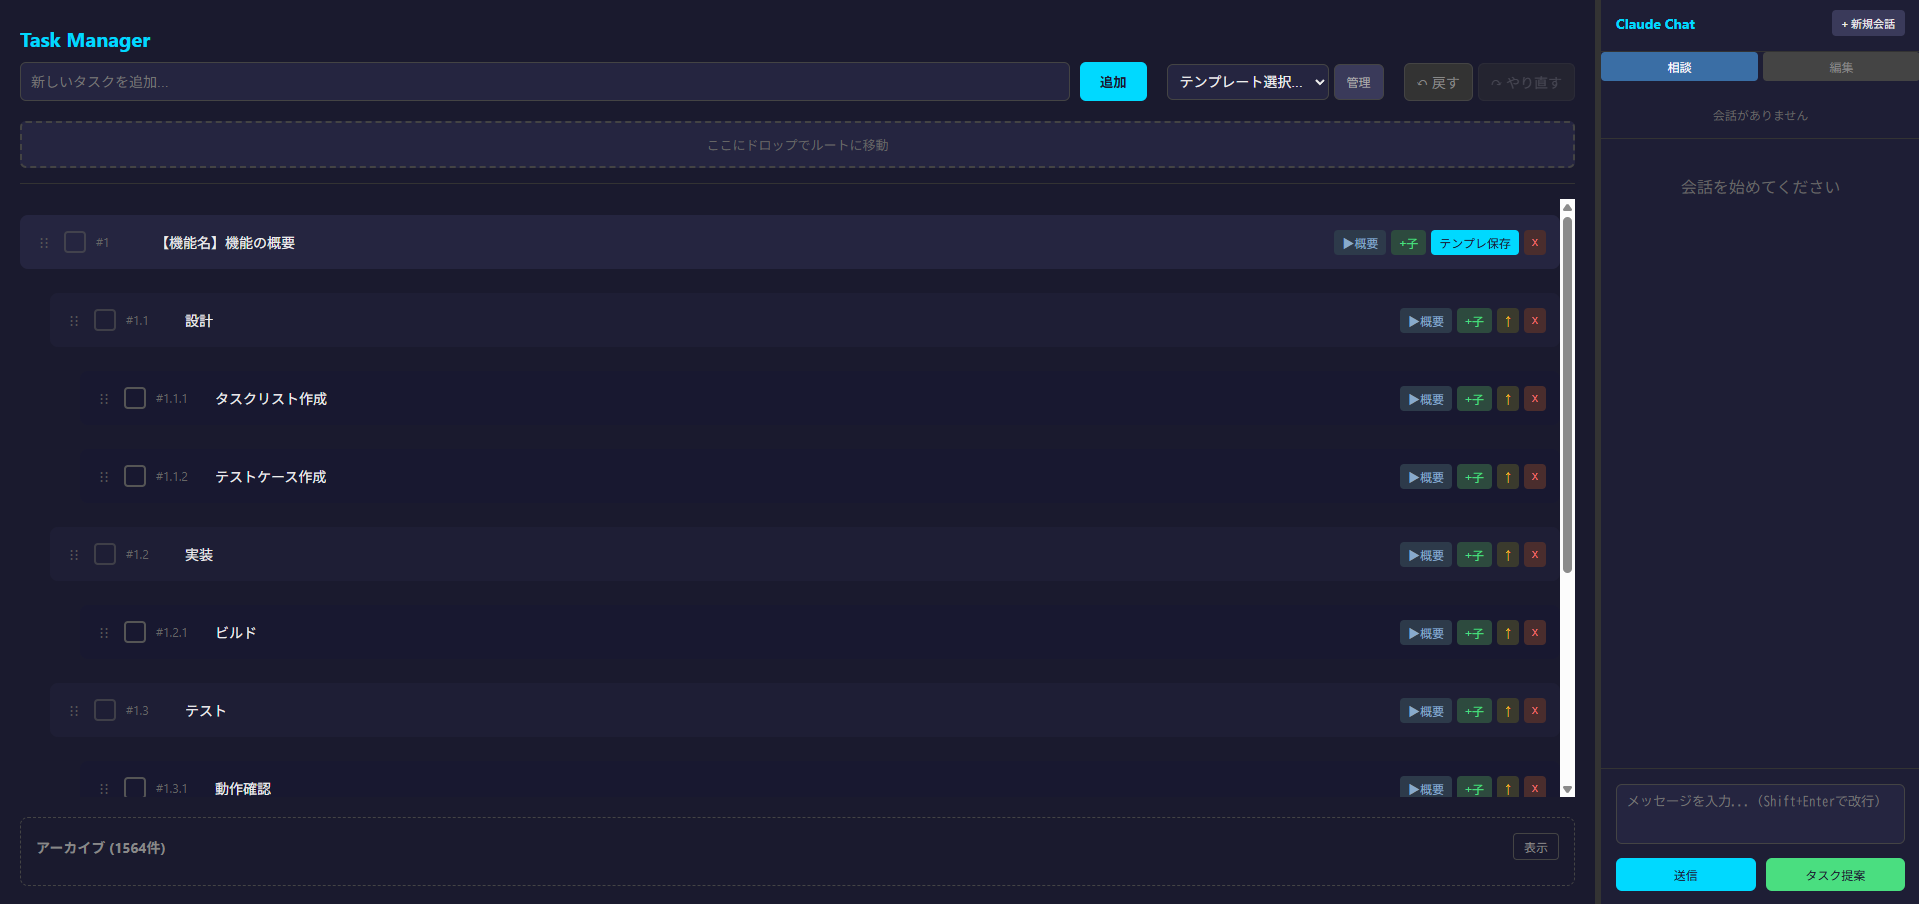Add child to 【機能名】機能の概要 task
This screenshot has width=1919, height=904.
1408,243
